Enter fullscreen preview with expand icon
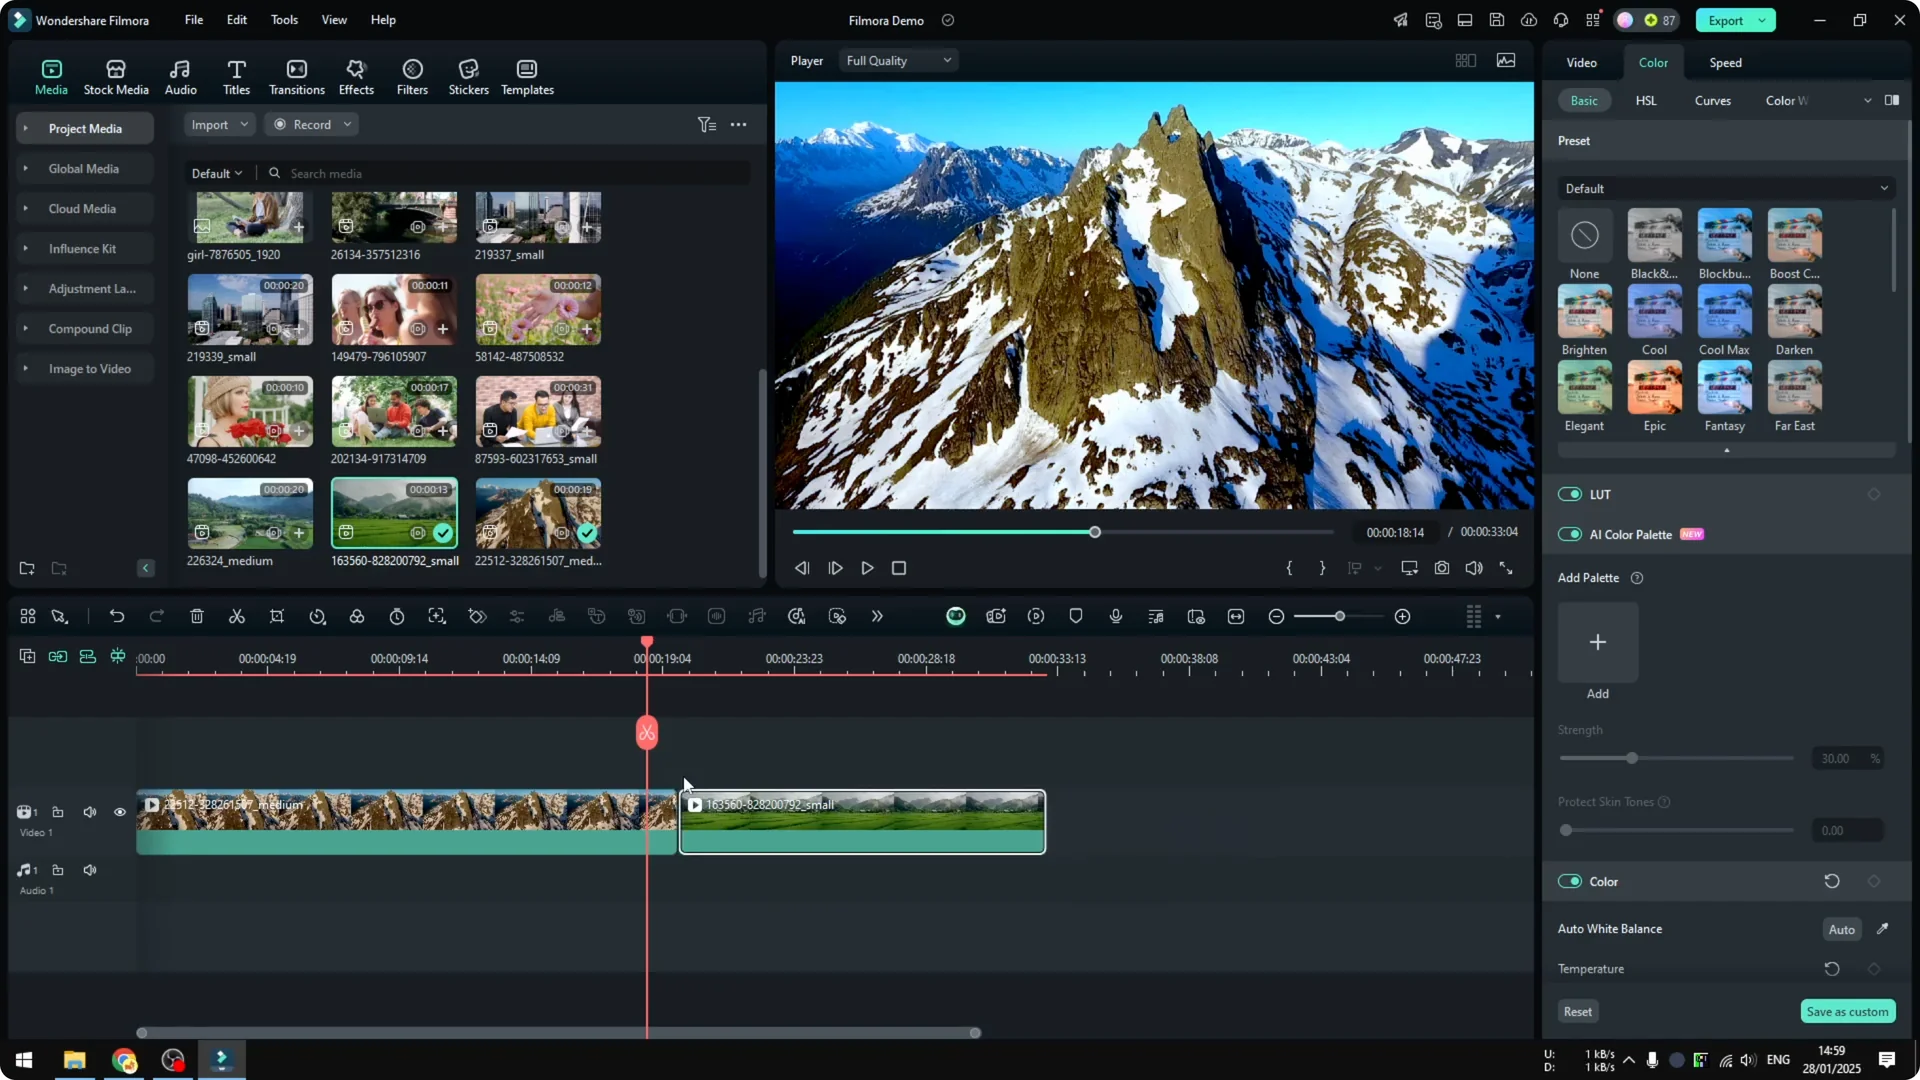The image size is (1920, 1080). coord(1506,568)
